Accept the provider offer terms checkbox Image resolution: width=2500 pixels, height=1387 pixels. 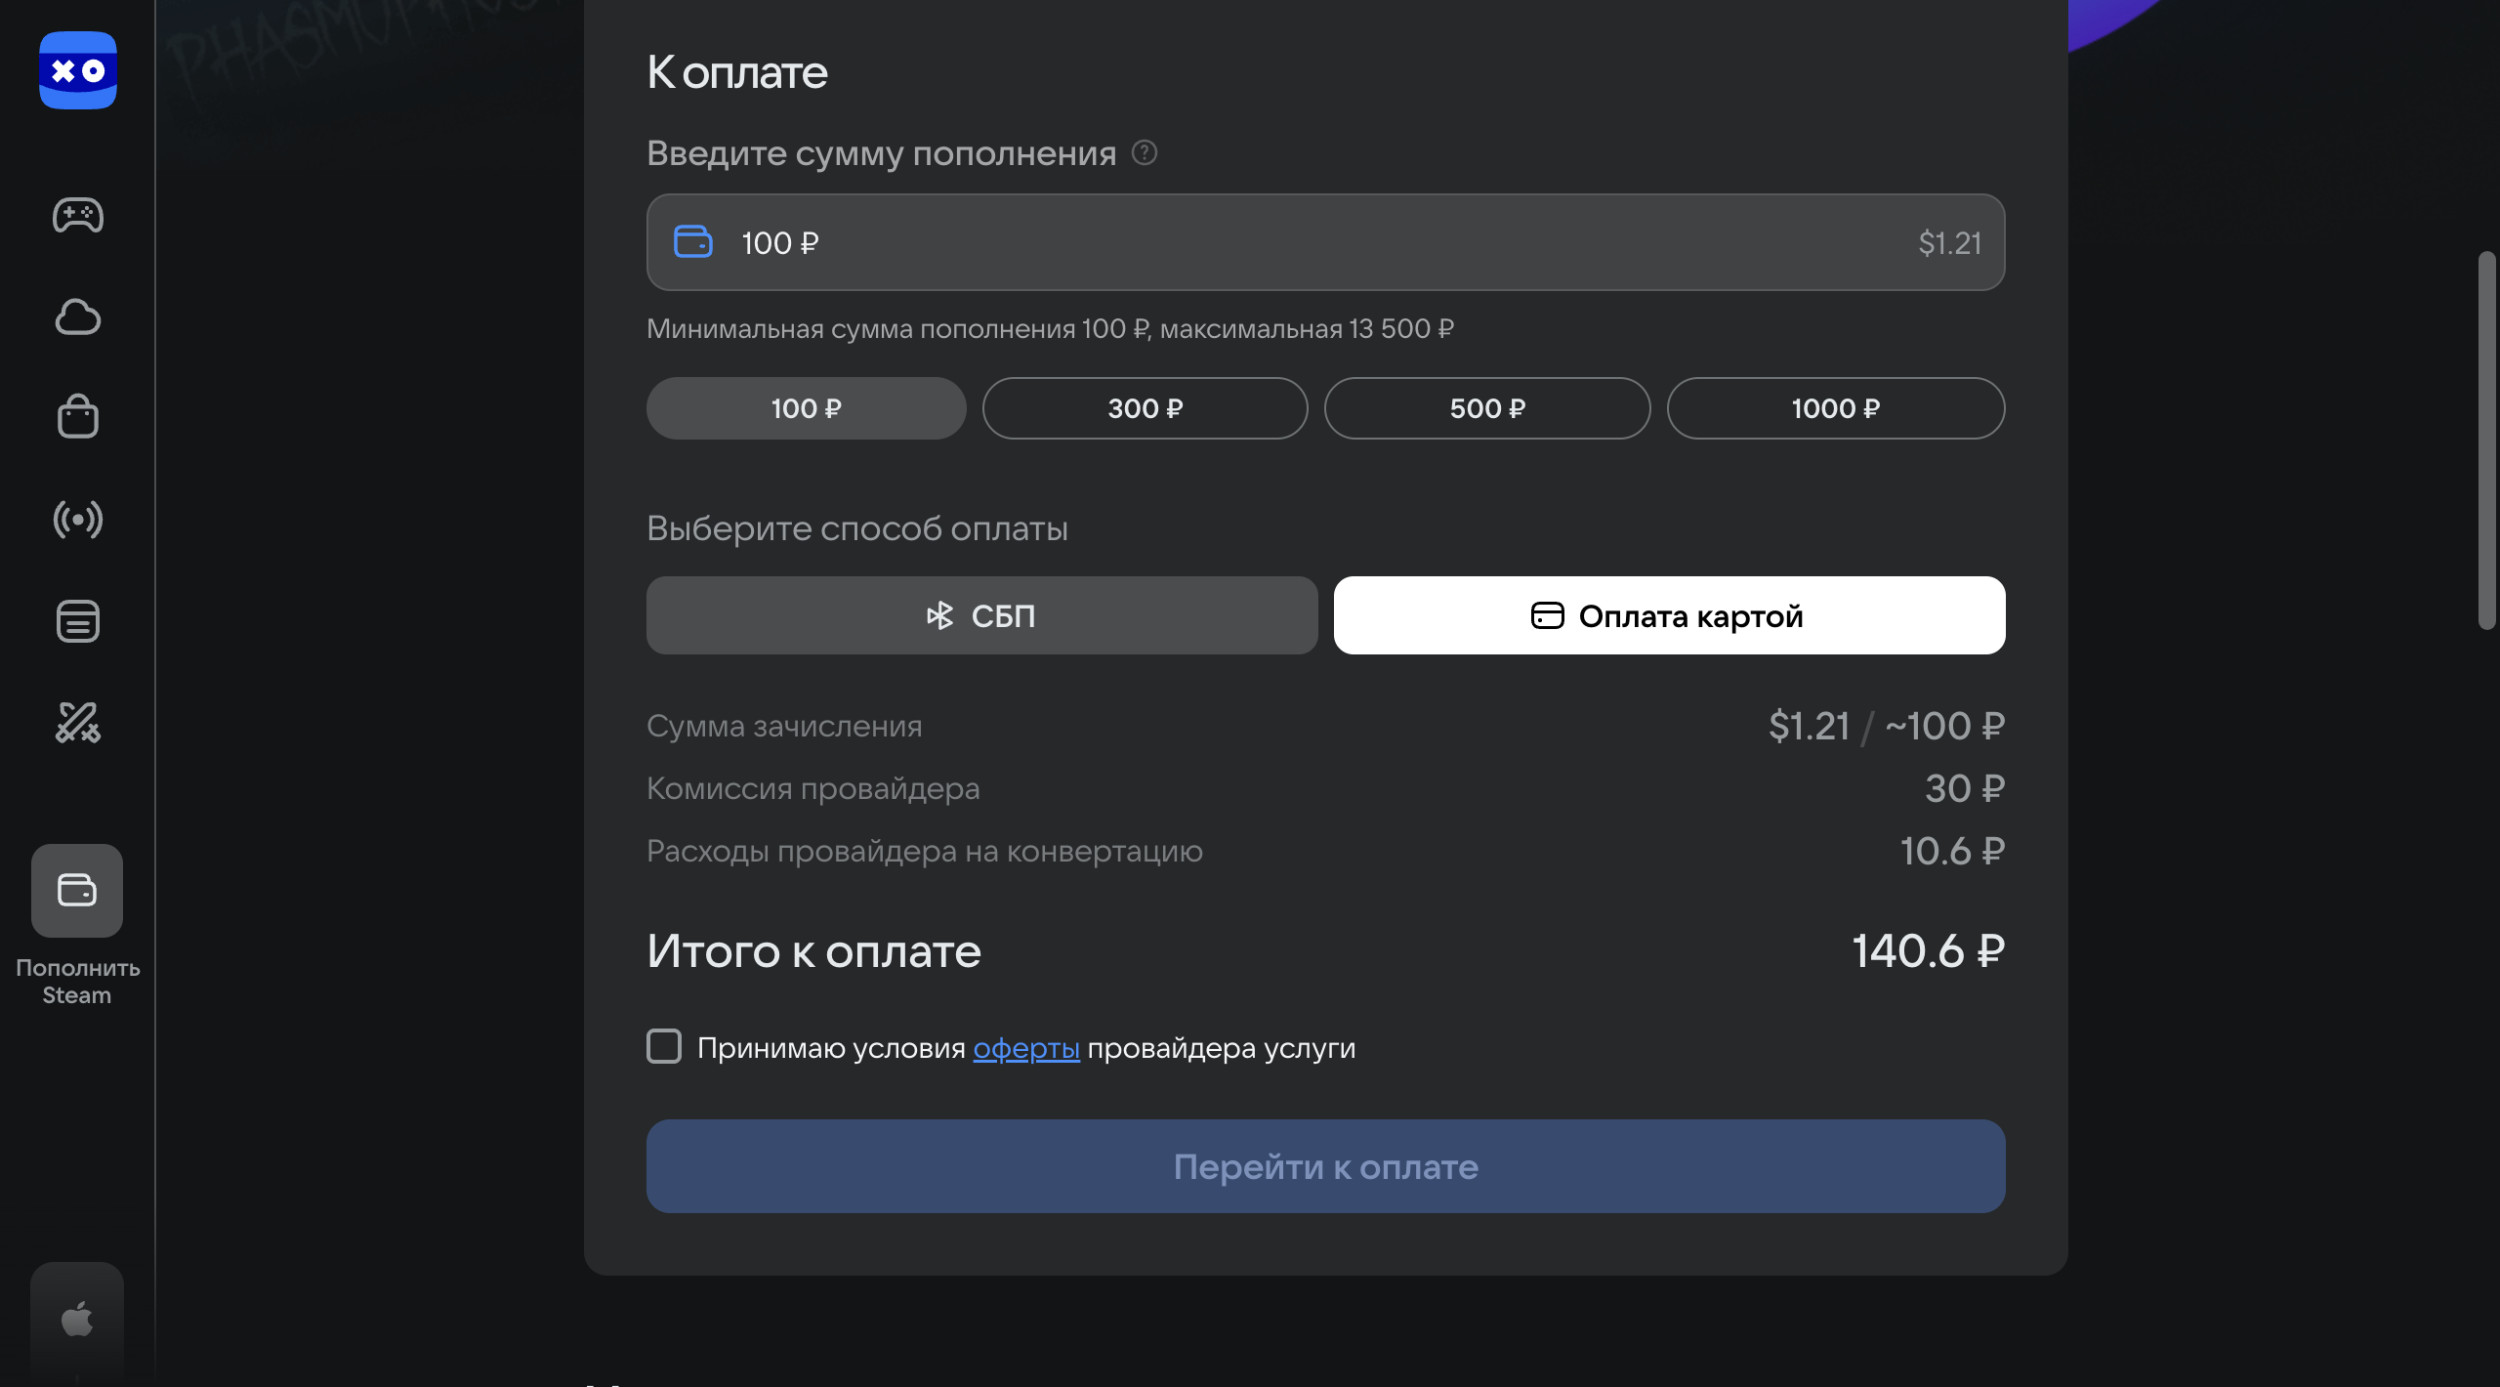coord(664,1046)
